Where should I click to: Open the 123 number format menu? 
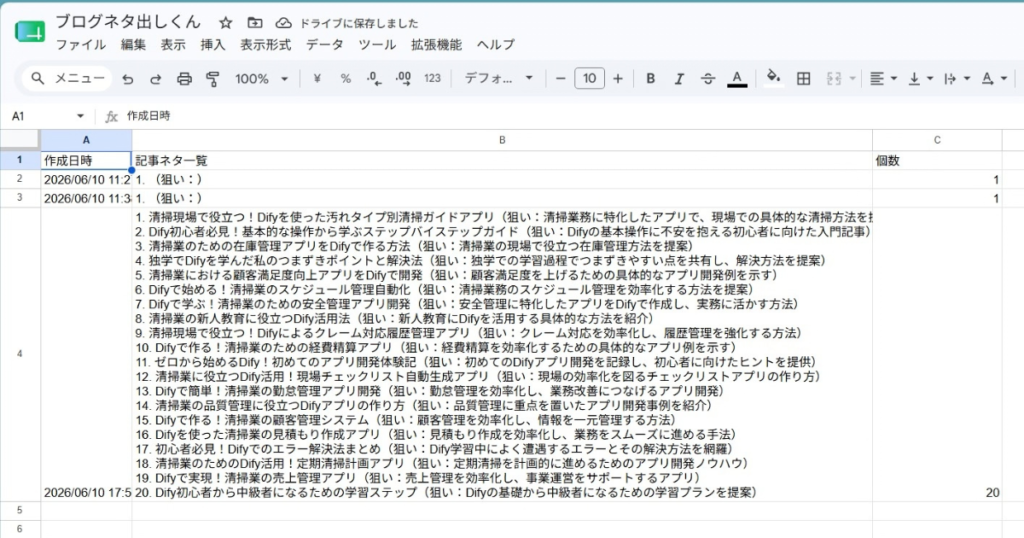[x=432, y=78]
